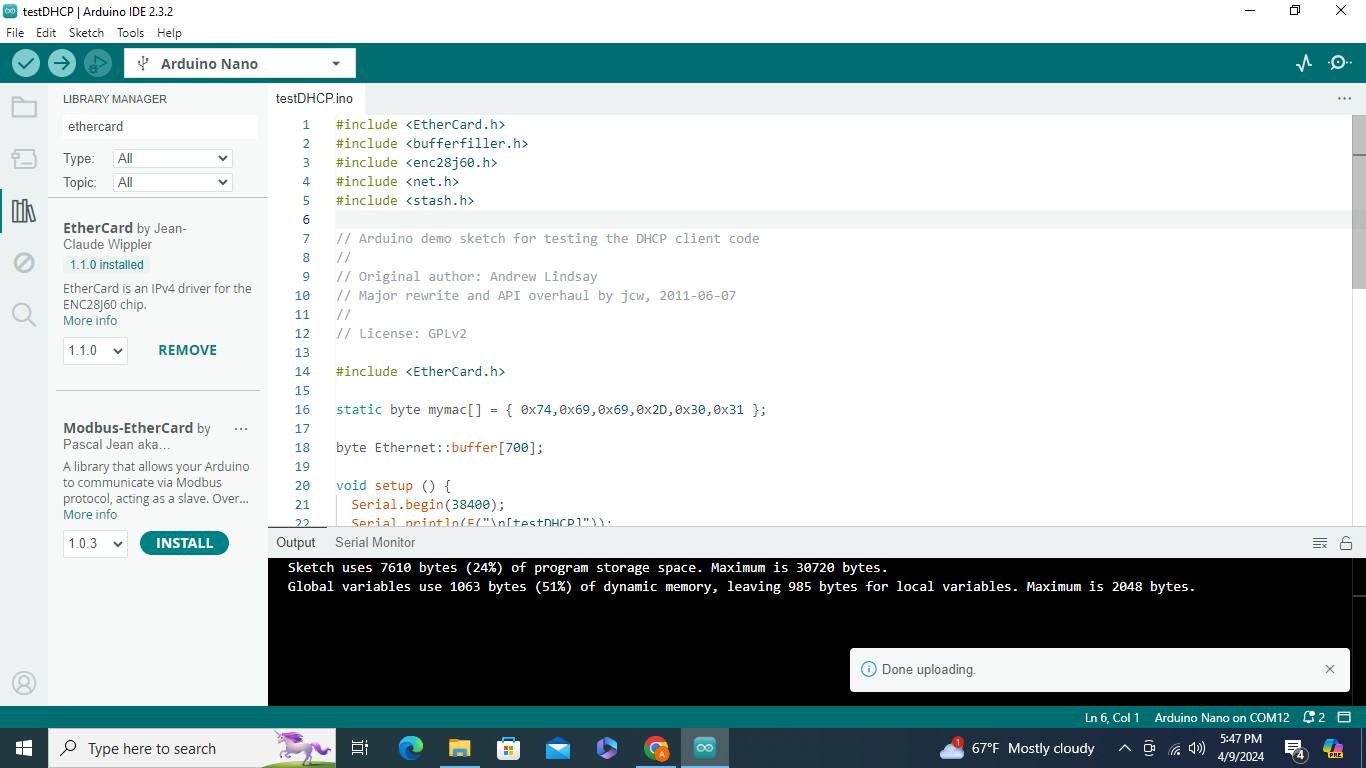1366x768 pixels.
Task: Open Modbus-EtherCard three-dots options
Action: (x=241, y=428)
